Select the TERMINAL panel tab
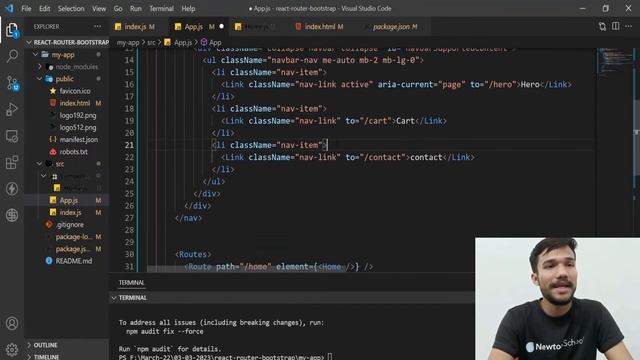The height and width of the screenshot is (360, 640). pyautogui.click(x=131, y=282)
